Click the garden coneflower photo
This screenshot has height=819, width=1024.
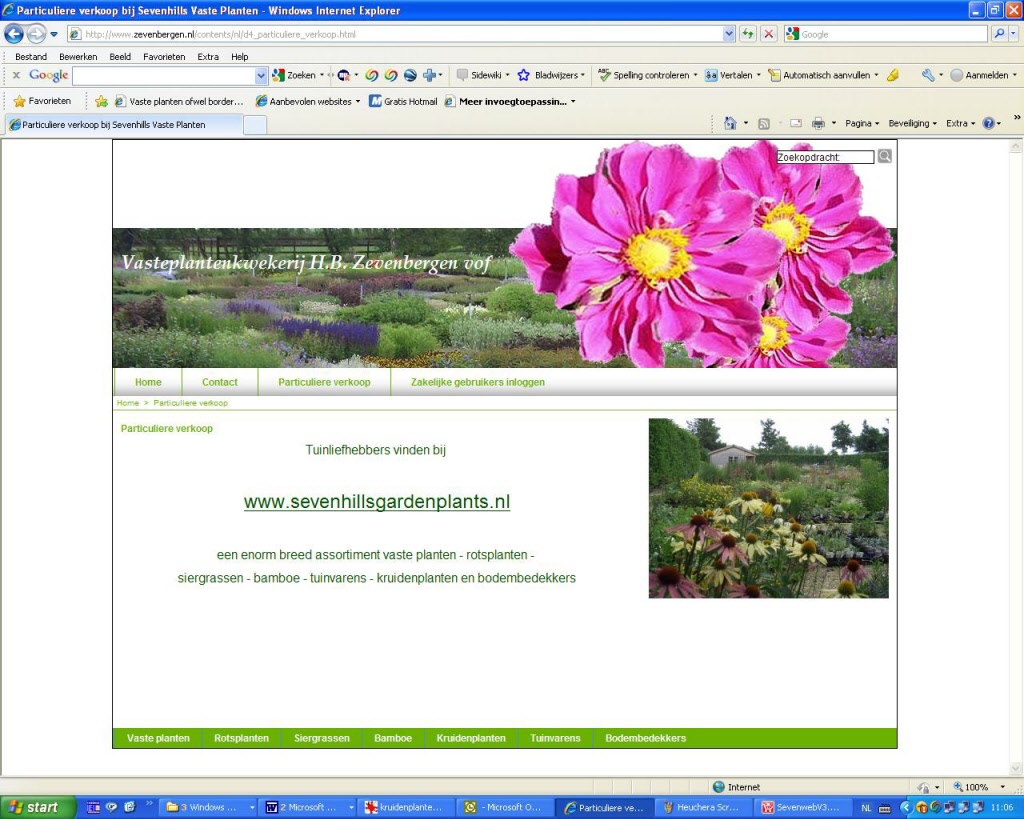pos(769,508)
